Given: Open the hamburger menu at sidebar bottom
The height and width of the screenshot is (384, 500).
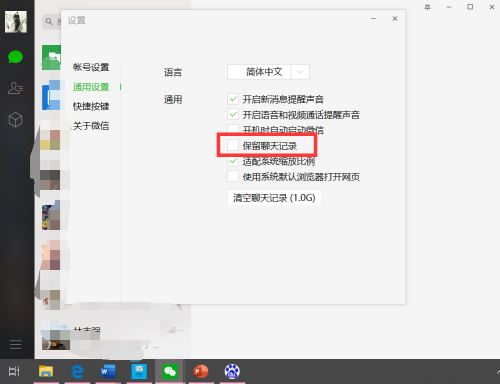Looking at the screenshot, I should [x=16, y=344].
